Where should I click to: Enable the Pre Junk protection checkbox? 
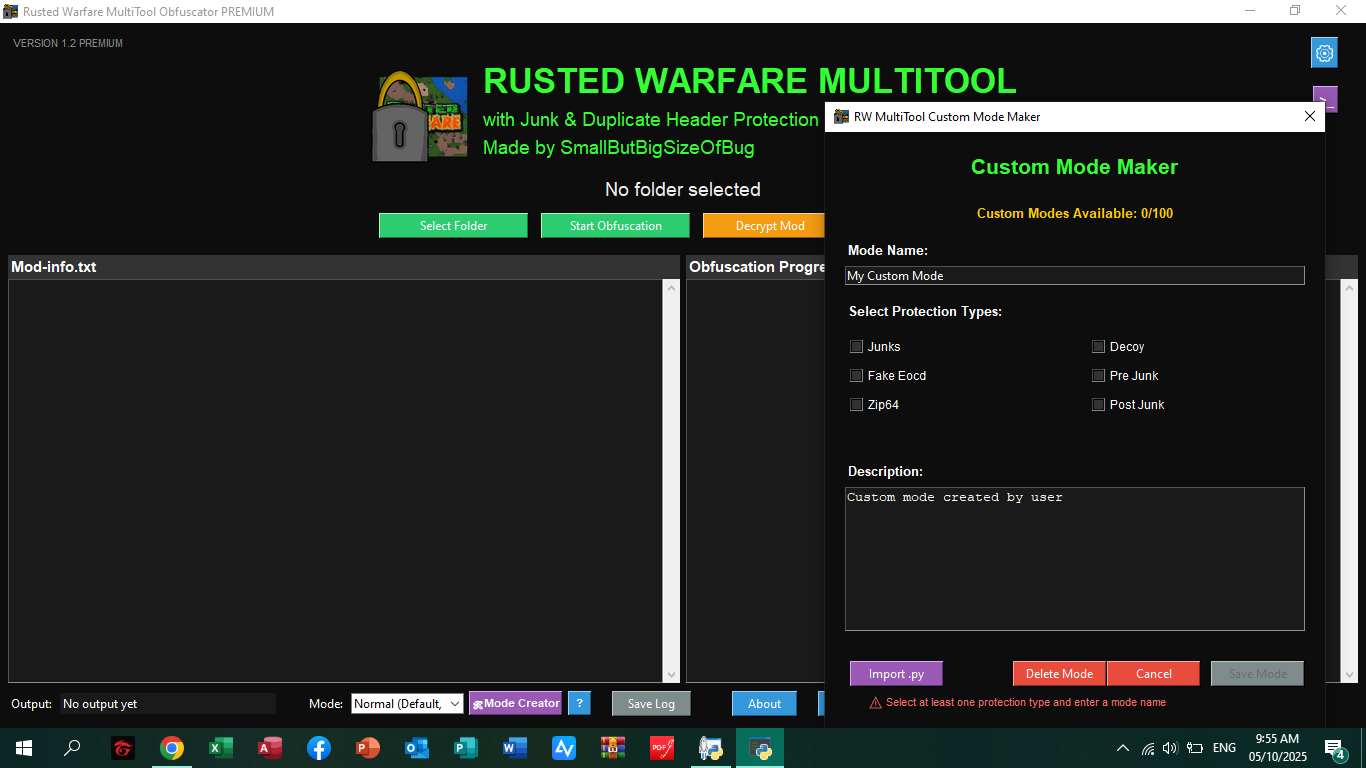1098,376
